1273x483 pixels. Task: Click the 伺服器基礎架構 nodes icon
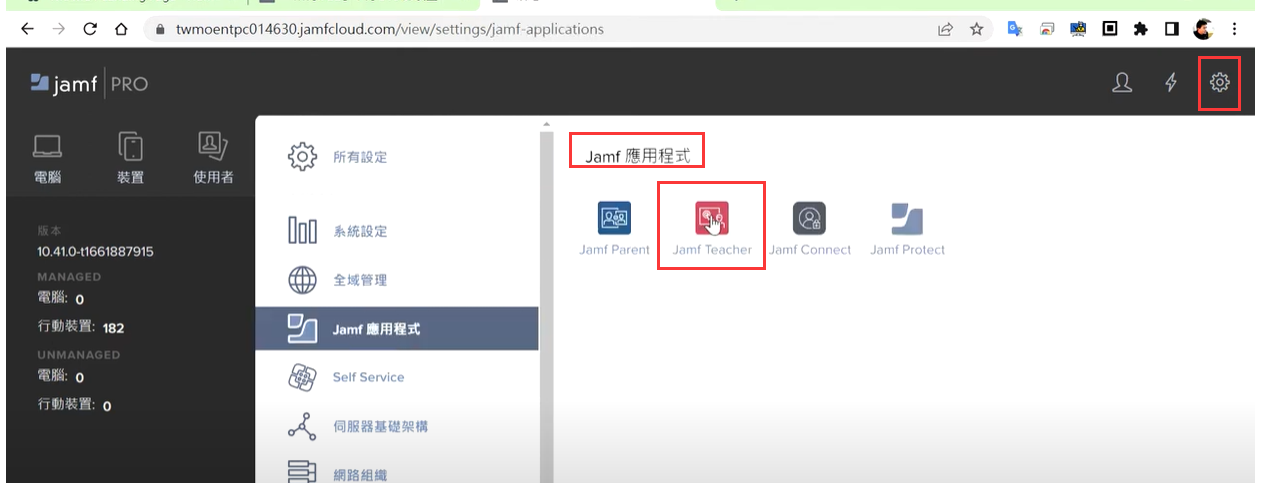pos(302,426)
